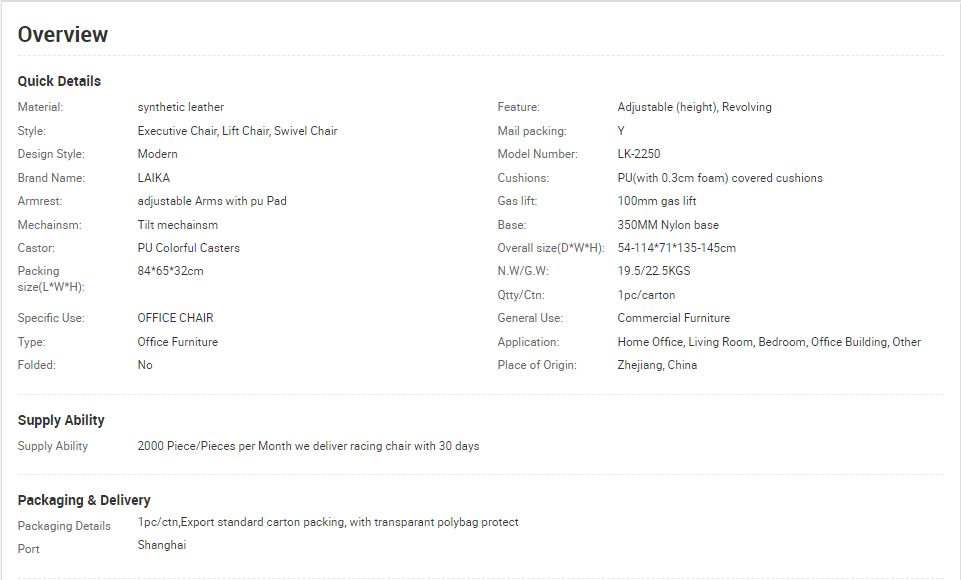
Task: Click the 350MM Nylon base value
Action: [668, 225]
